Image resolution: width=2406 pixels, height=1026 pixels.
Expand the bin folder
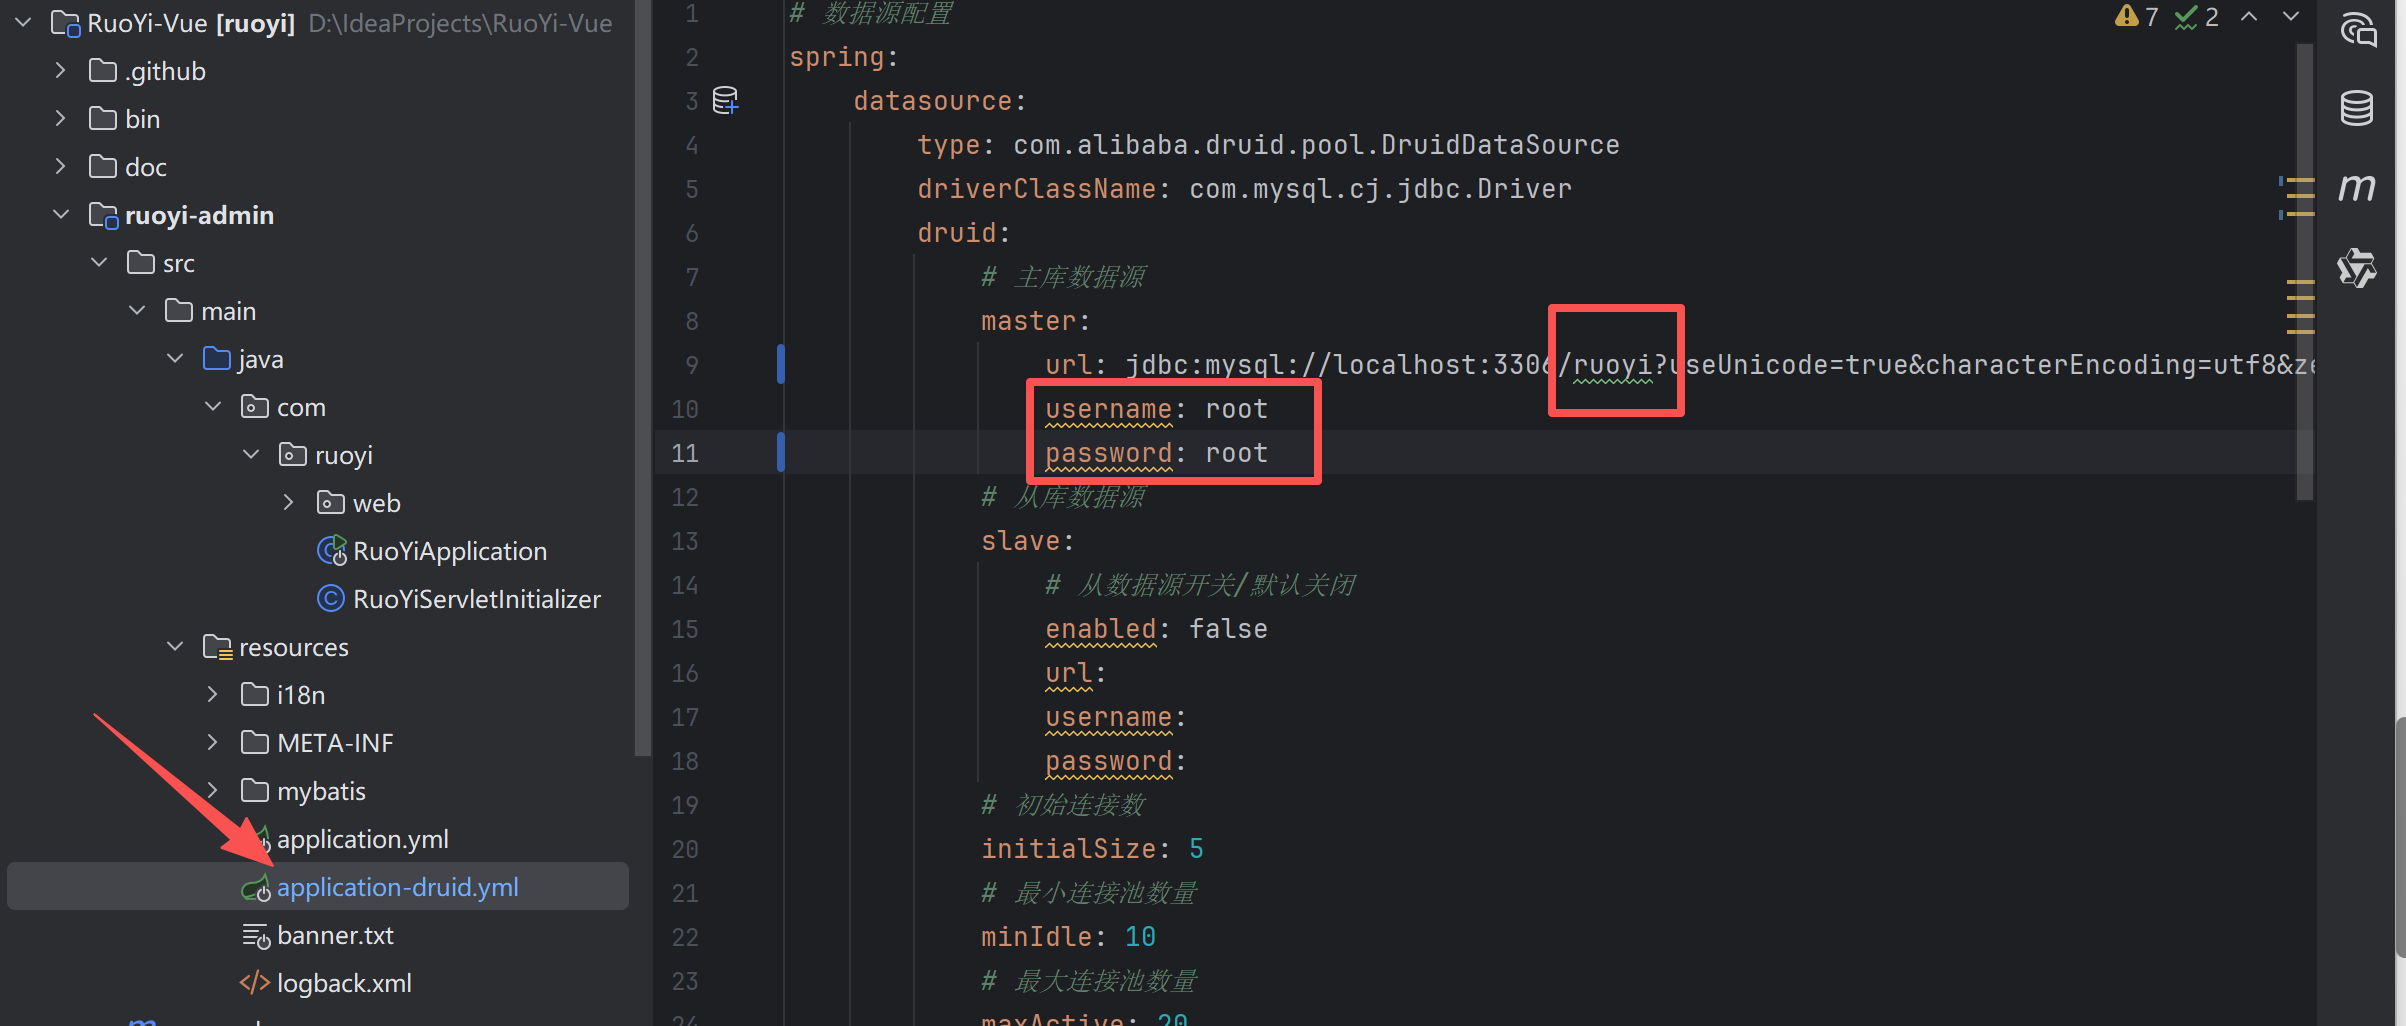pyautogui.click(x=61, y=119)
